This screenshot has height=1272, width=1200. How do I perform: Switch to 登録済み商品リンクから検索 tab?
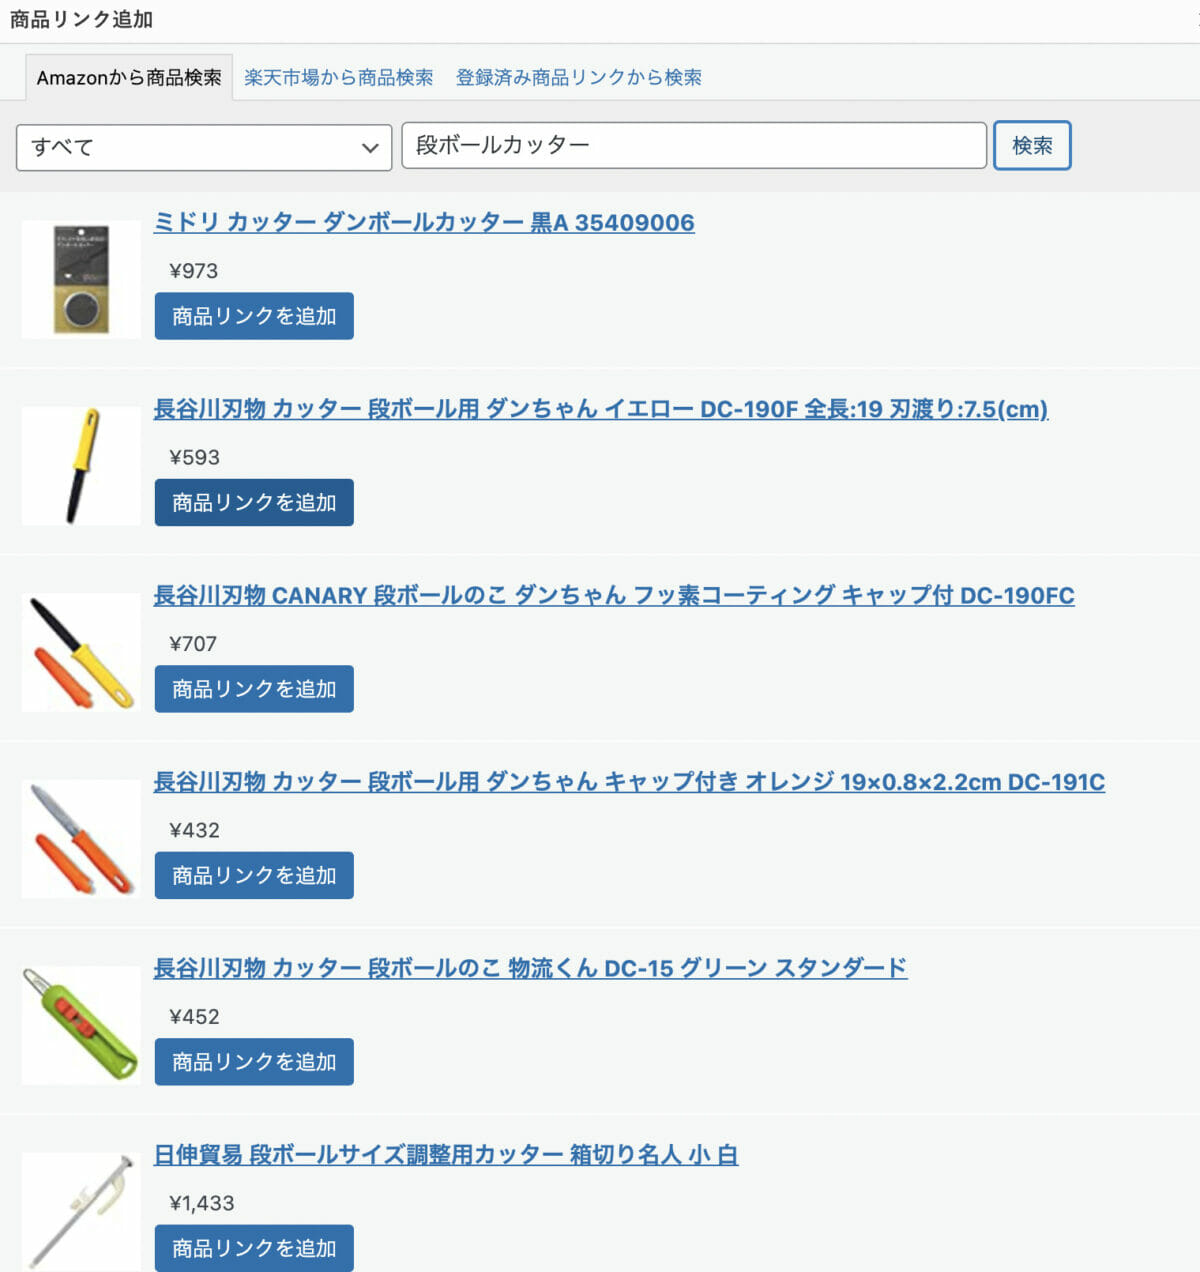[579, 77]
